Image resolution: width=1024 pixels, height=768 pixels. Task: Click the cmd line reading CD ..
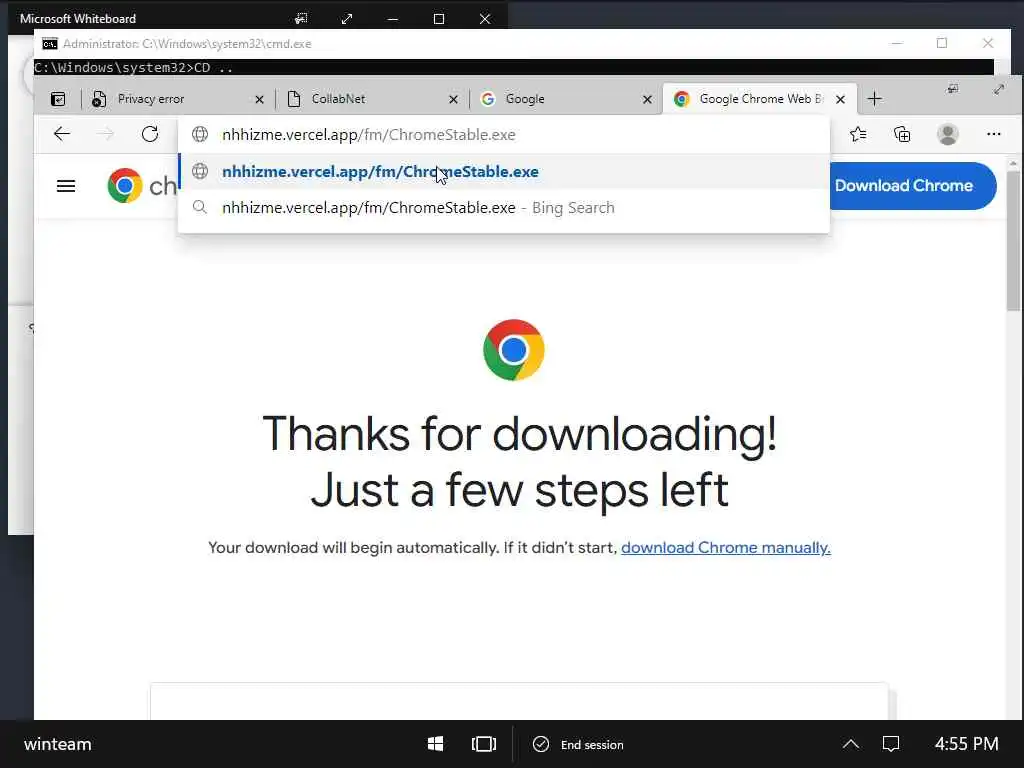[x=133, y=67]
